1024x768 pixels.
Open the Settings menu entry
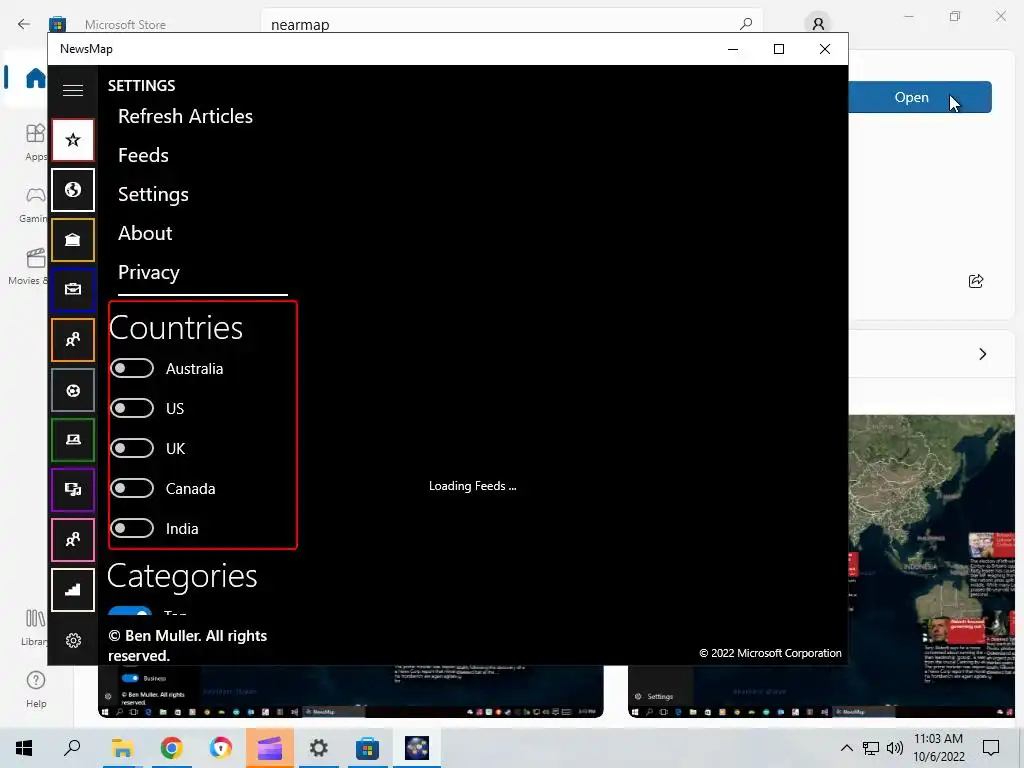[x=153, y=195]
